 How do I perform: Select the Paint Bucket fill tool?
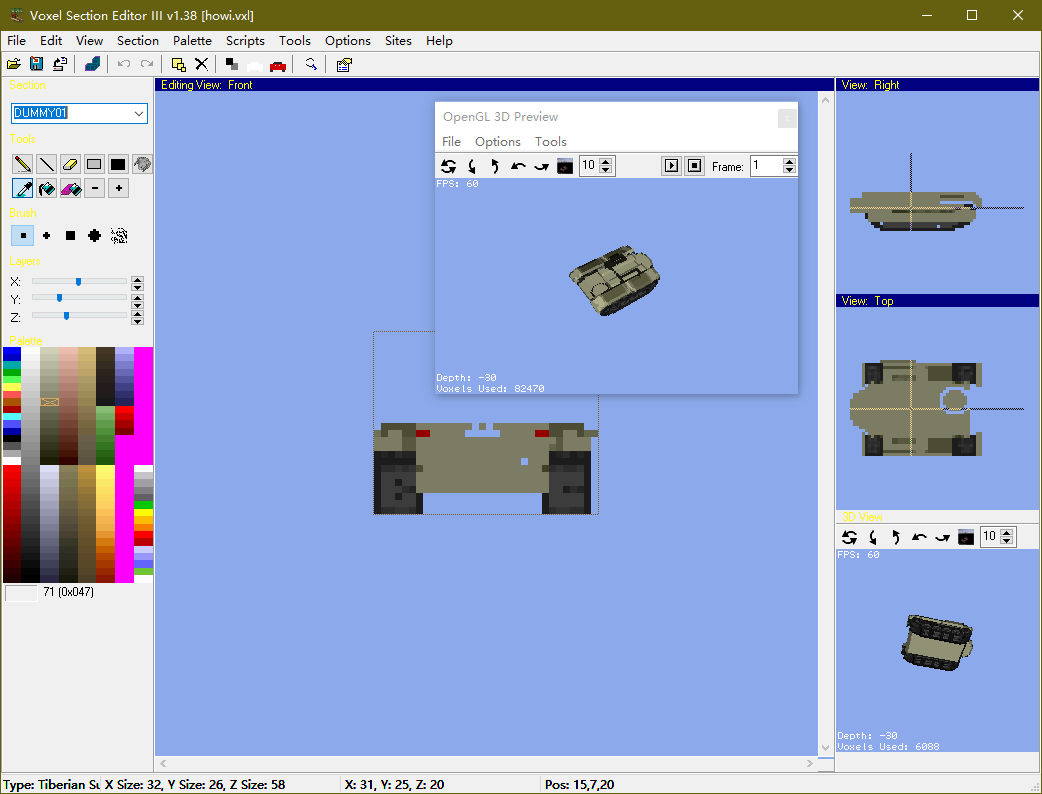(x=47, y=188)
